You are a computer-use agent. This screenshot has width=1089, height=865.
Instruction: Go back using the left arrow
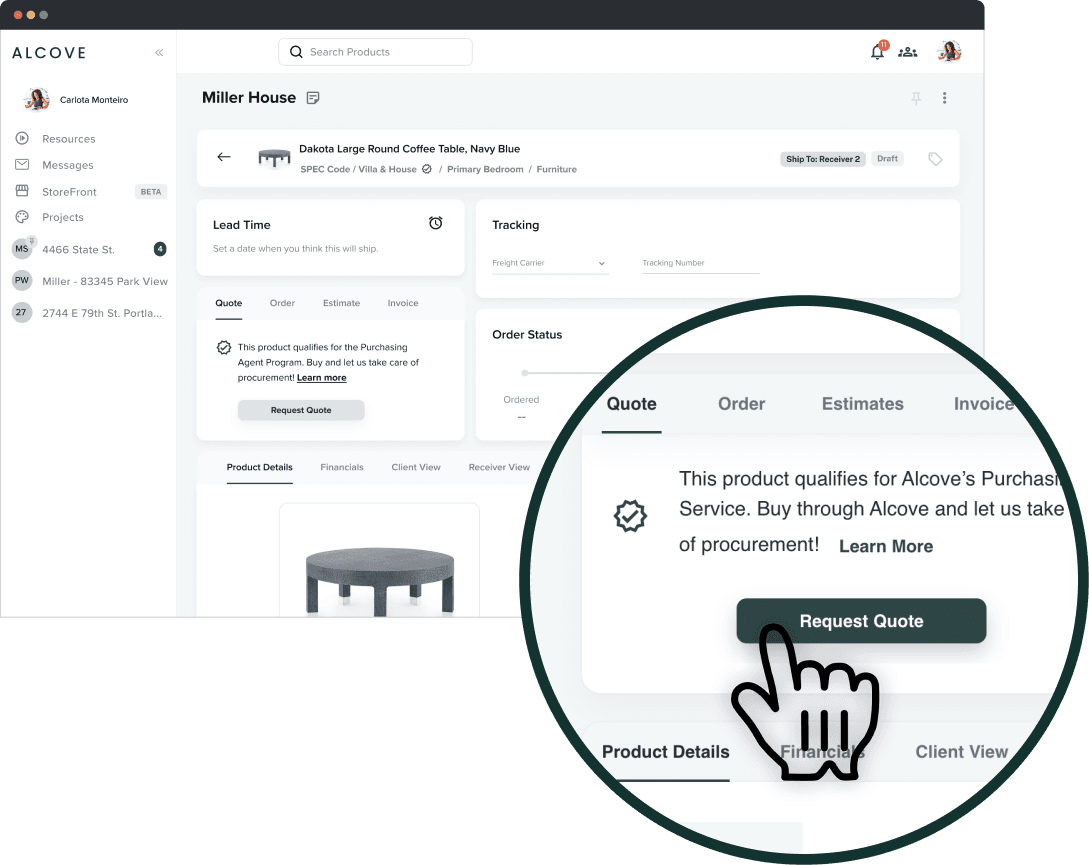point(224,157)
